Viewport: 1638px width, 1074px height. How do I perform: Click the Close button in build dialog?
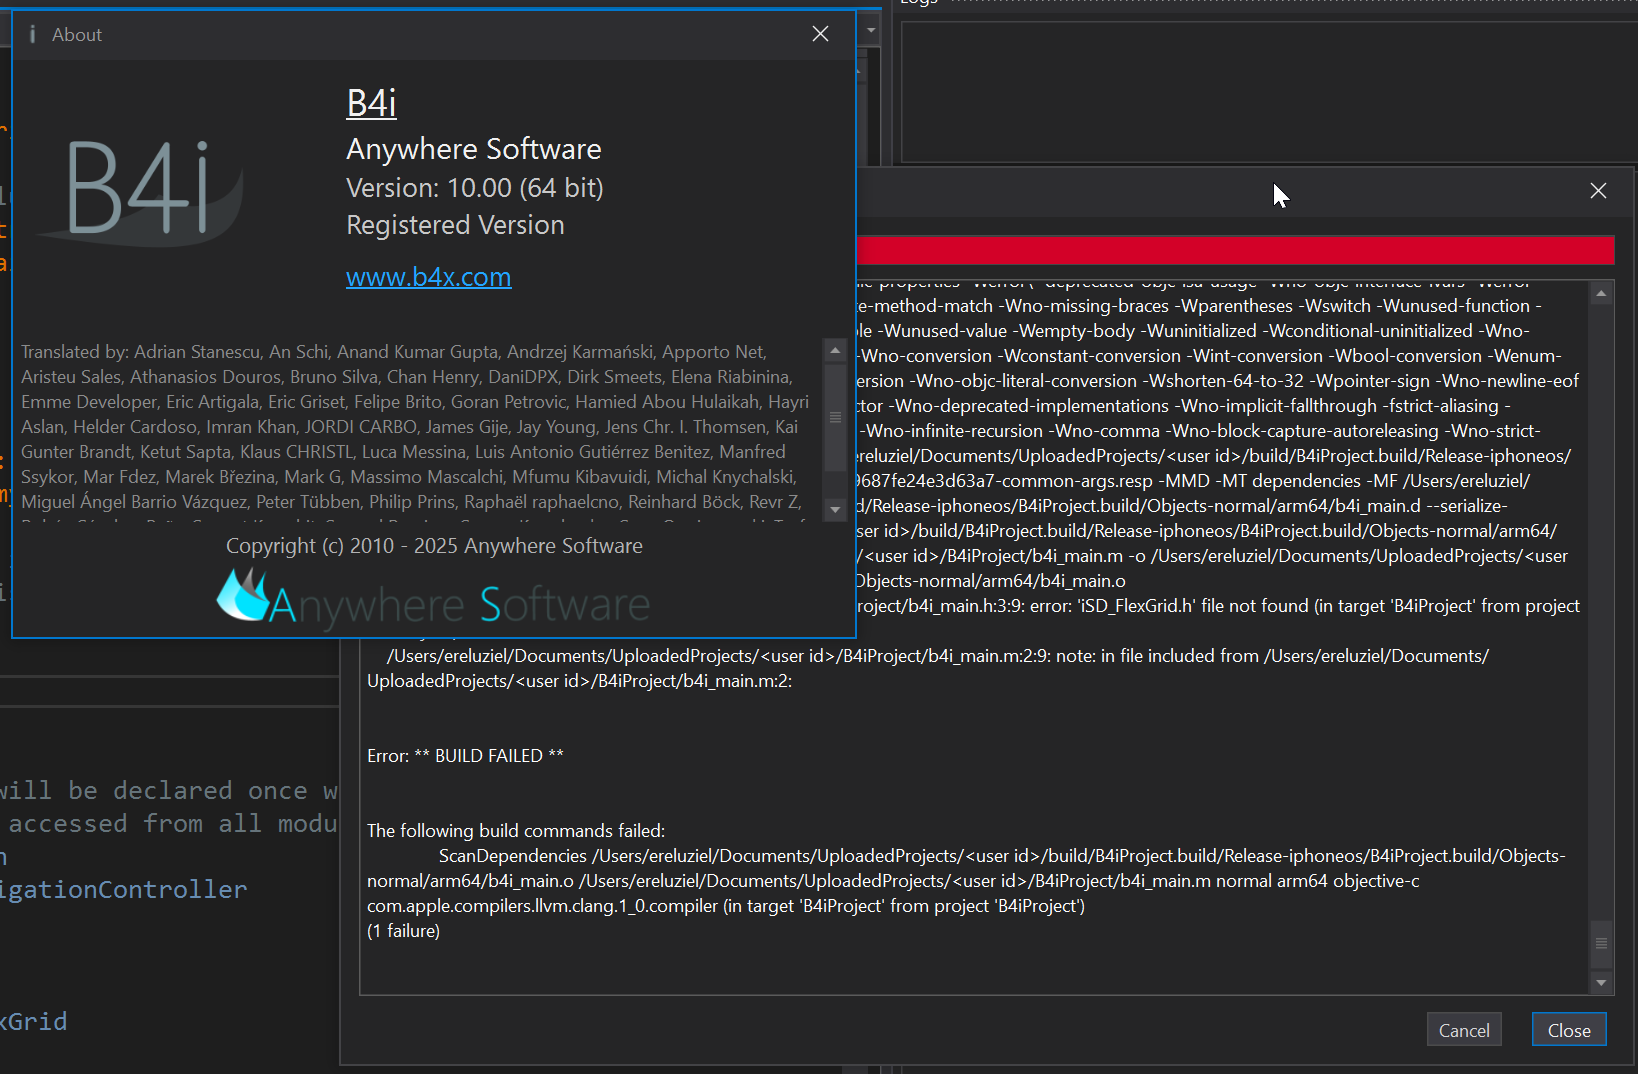point(1569,1030)
